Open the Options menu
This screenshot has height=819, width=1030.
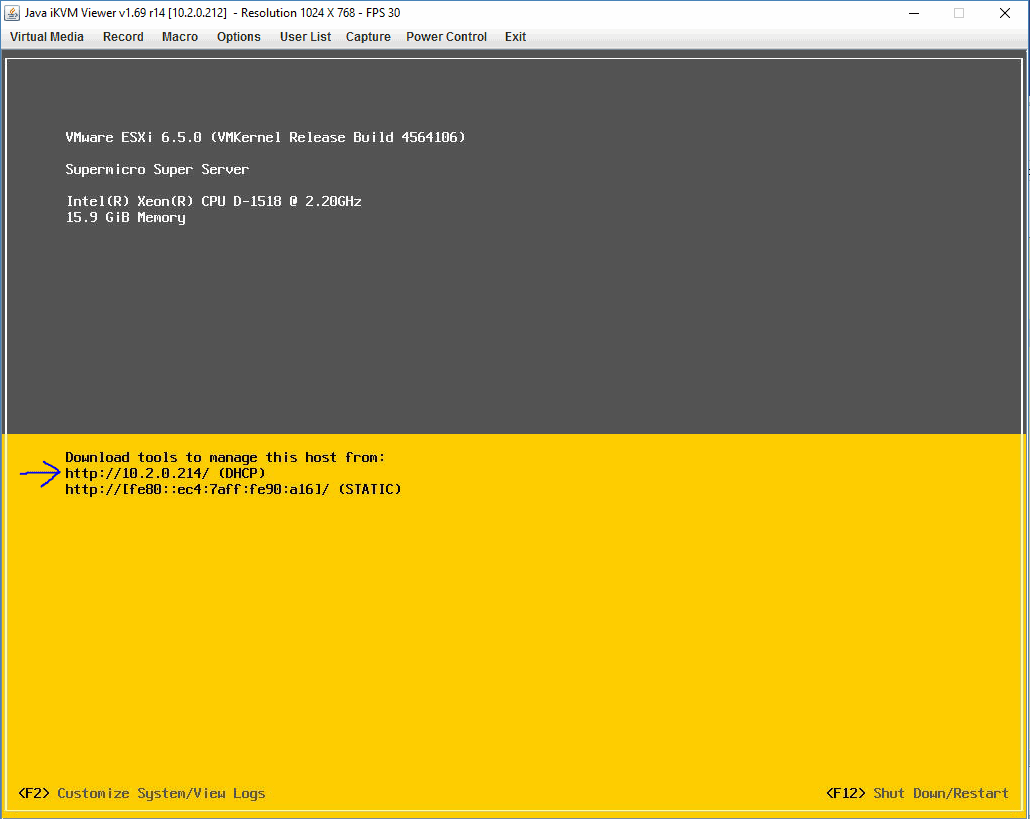[238, 37]
